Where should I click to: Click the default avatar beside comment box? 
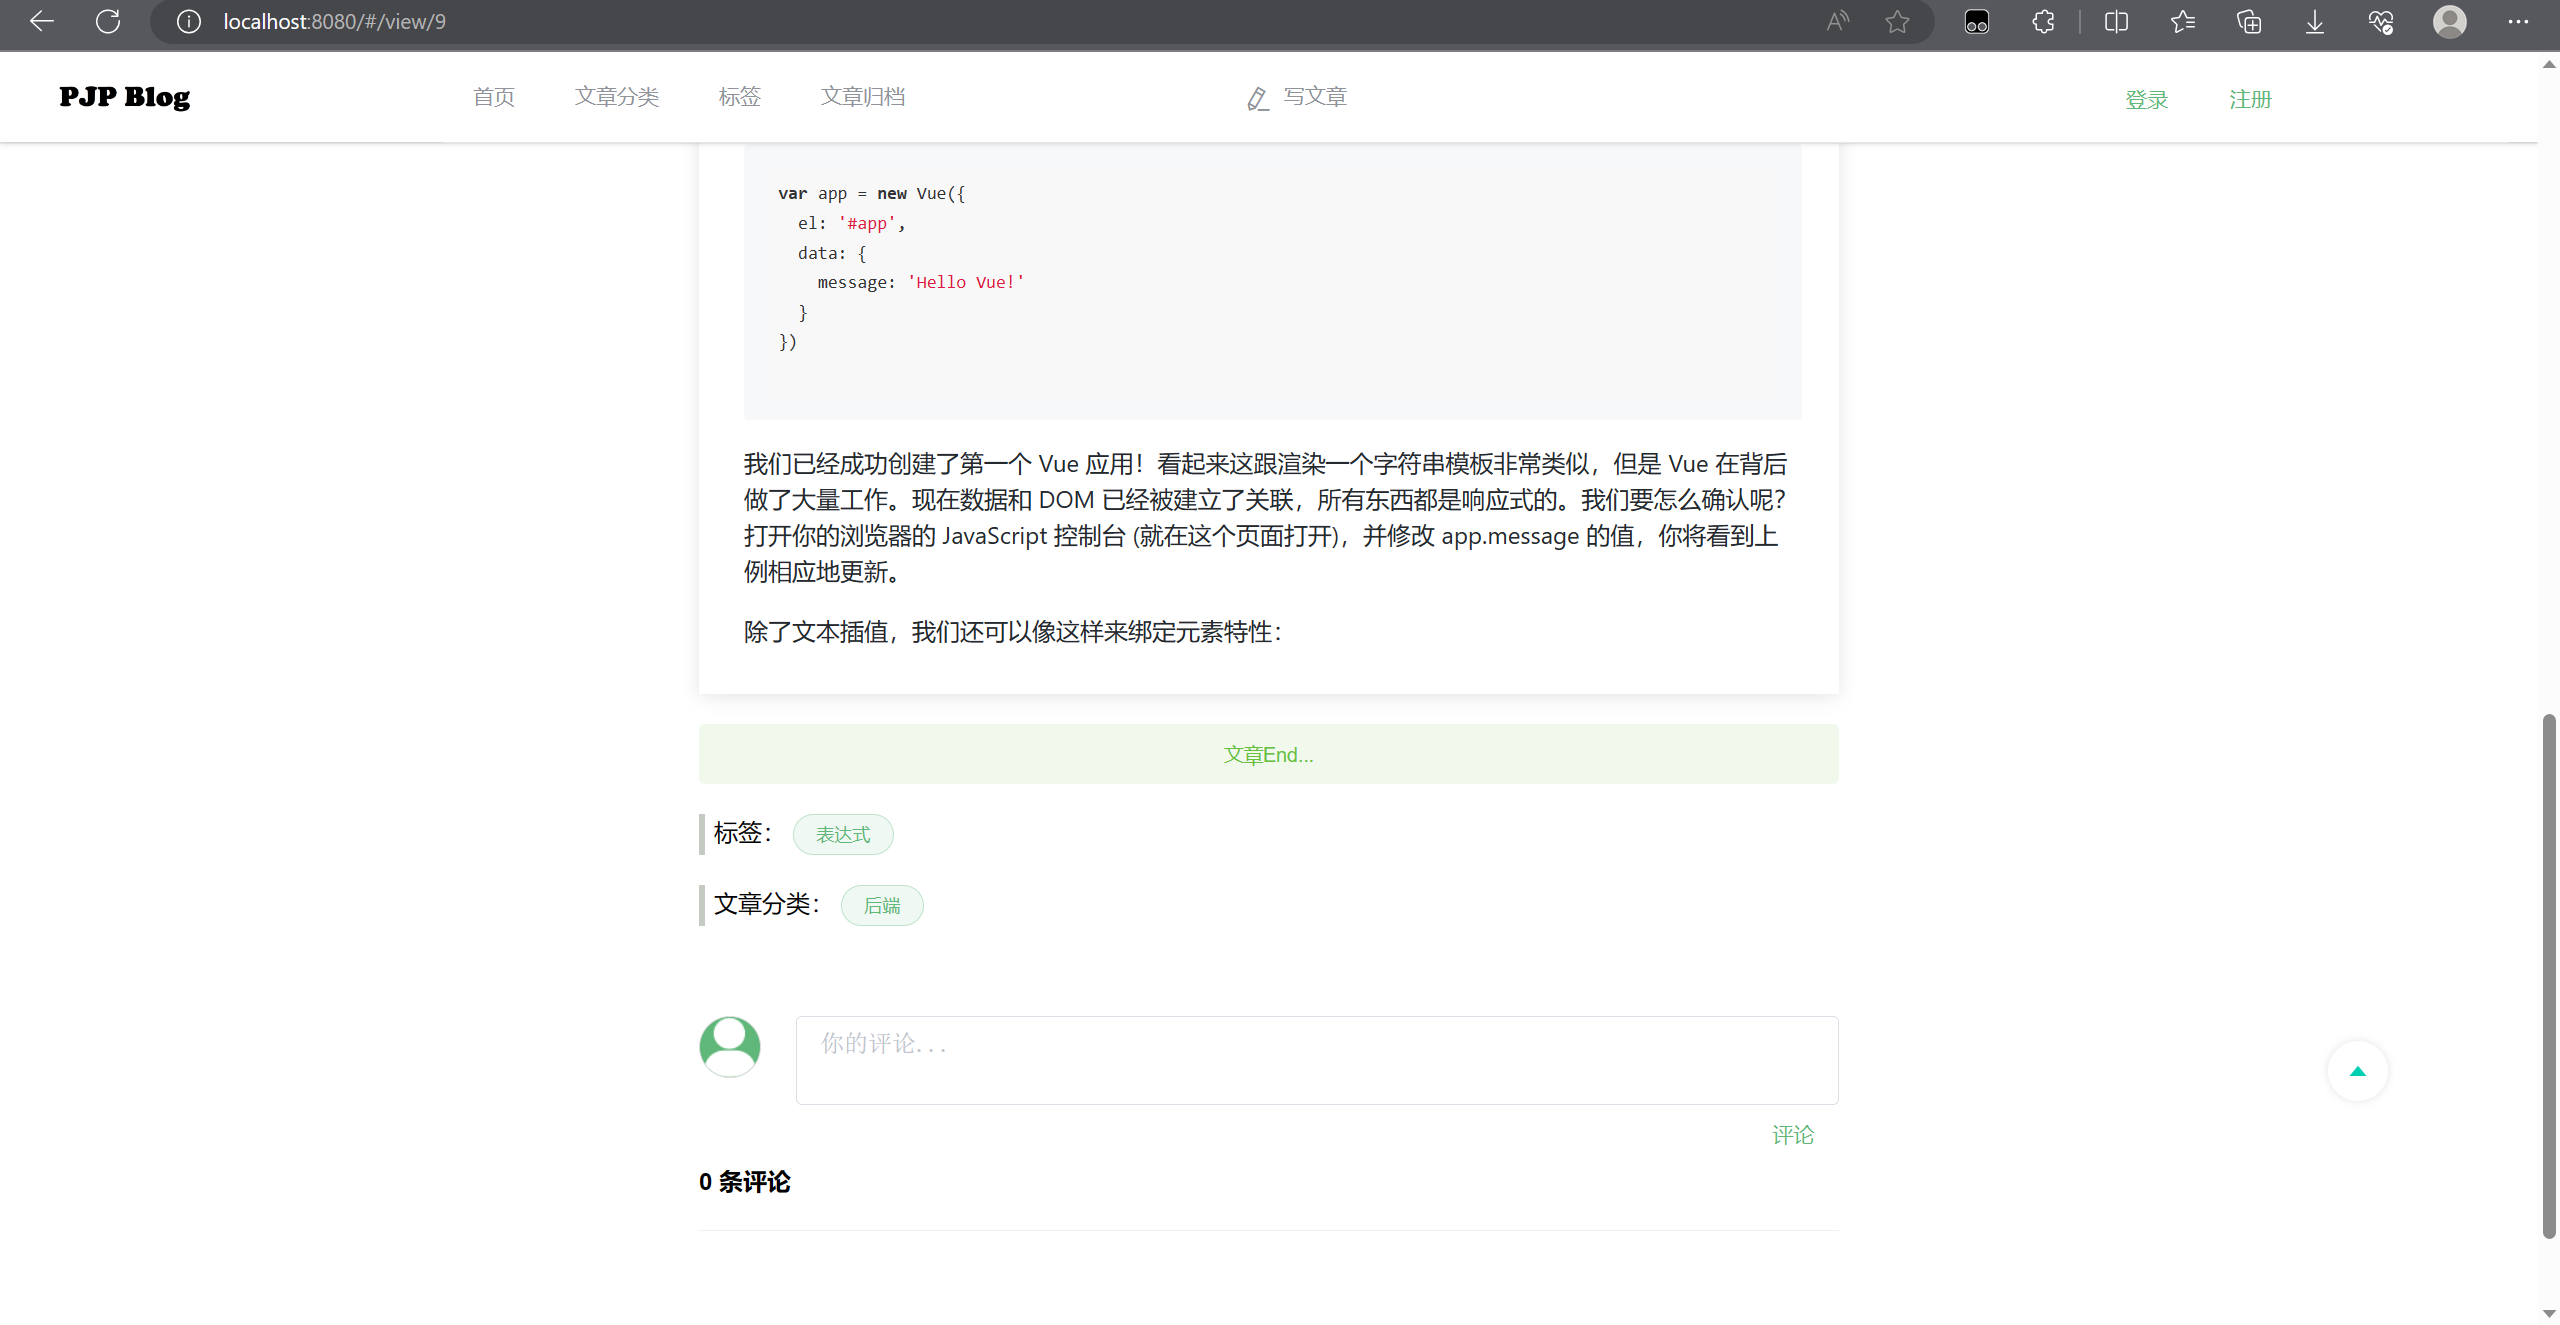(x=730, y=1045)
